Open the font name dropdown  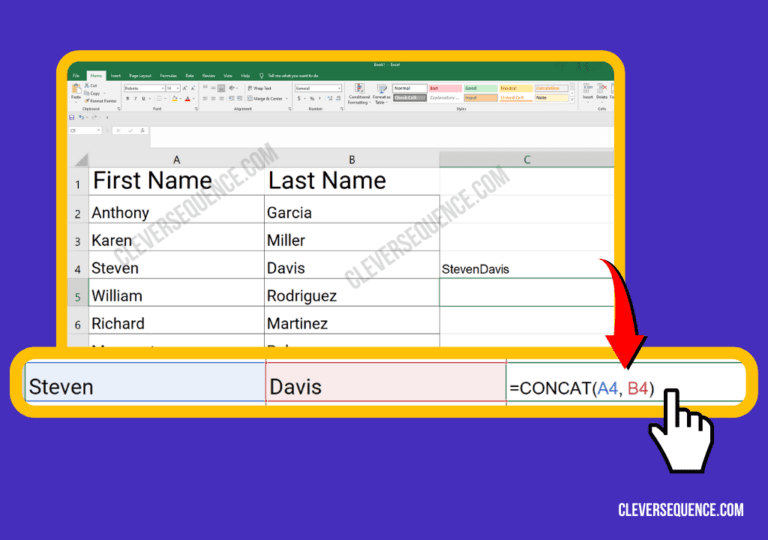(x=163, y=88)
